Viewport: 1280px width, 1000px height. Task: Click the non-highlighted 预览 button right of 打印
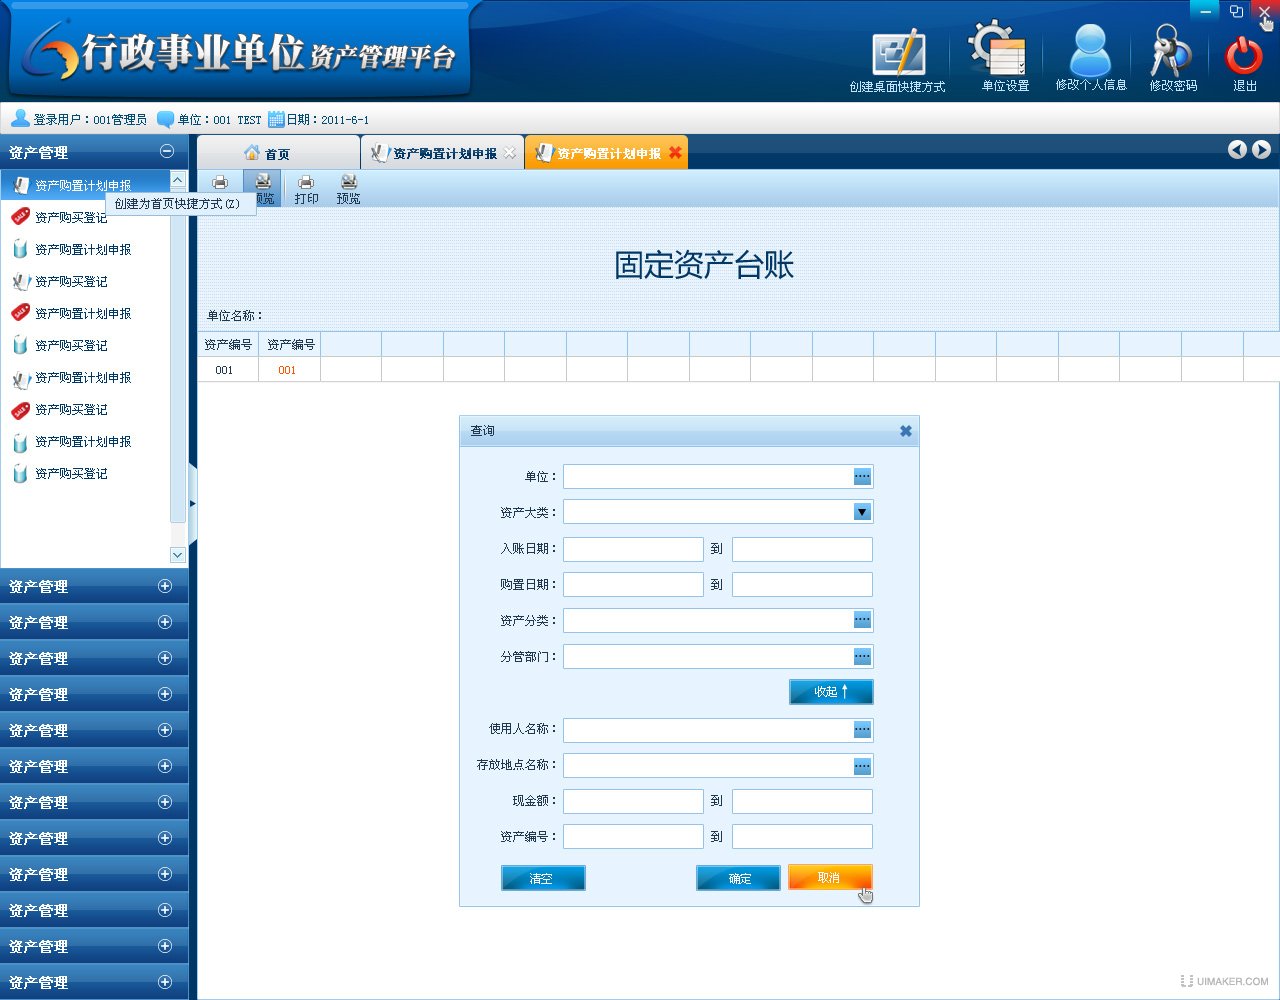pos(348,188)
